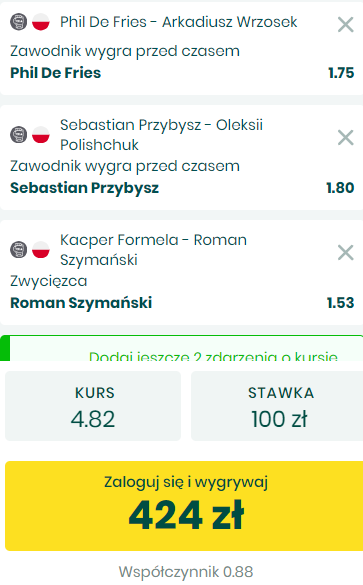Viewport: 363px width, 585px height.
Task: Open Phil De Fries - Arkadiusz Wrzosek event
Action: tap(179, 22)
